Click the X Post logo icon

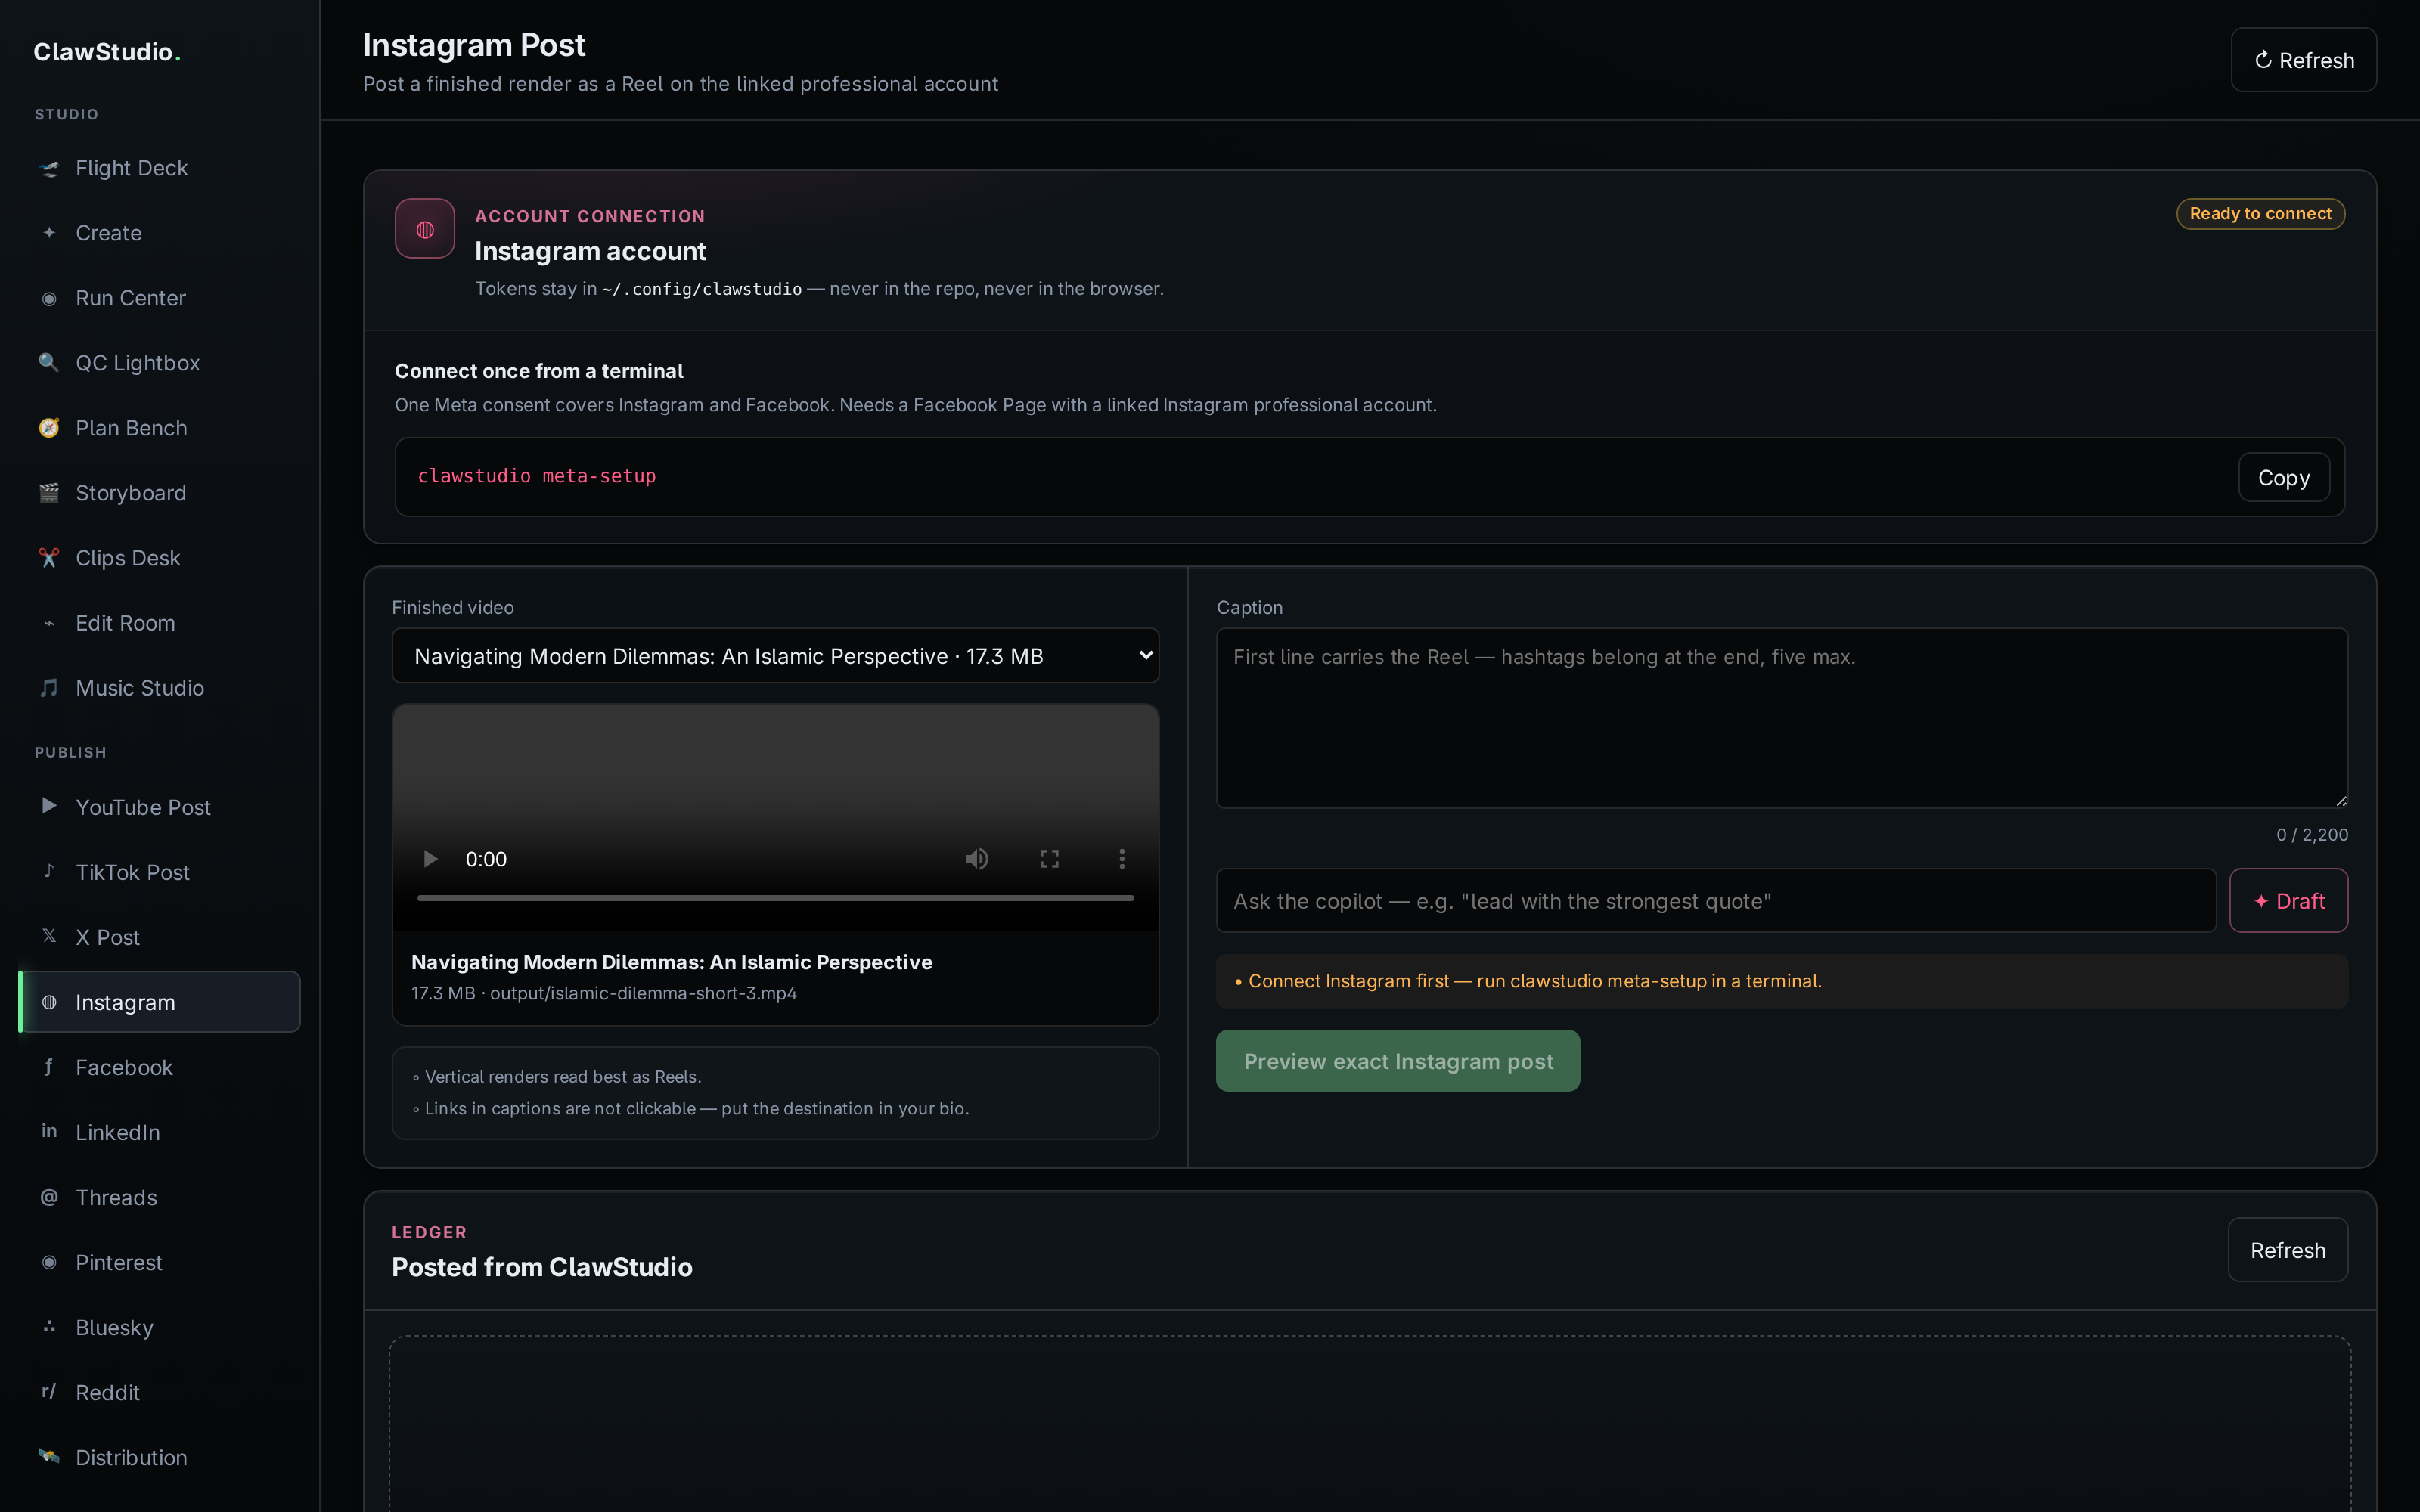click(49, 936)
